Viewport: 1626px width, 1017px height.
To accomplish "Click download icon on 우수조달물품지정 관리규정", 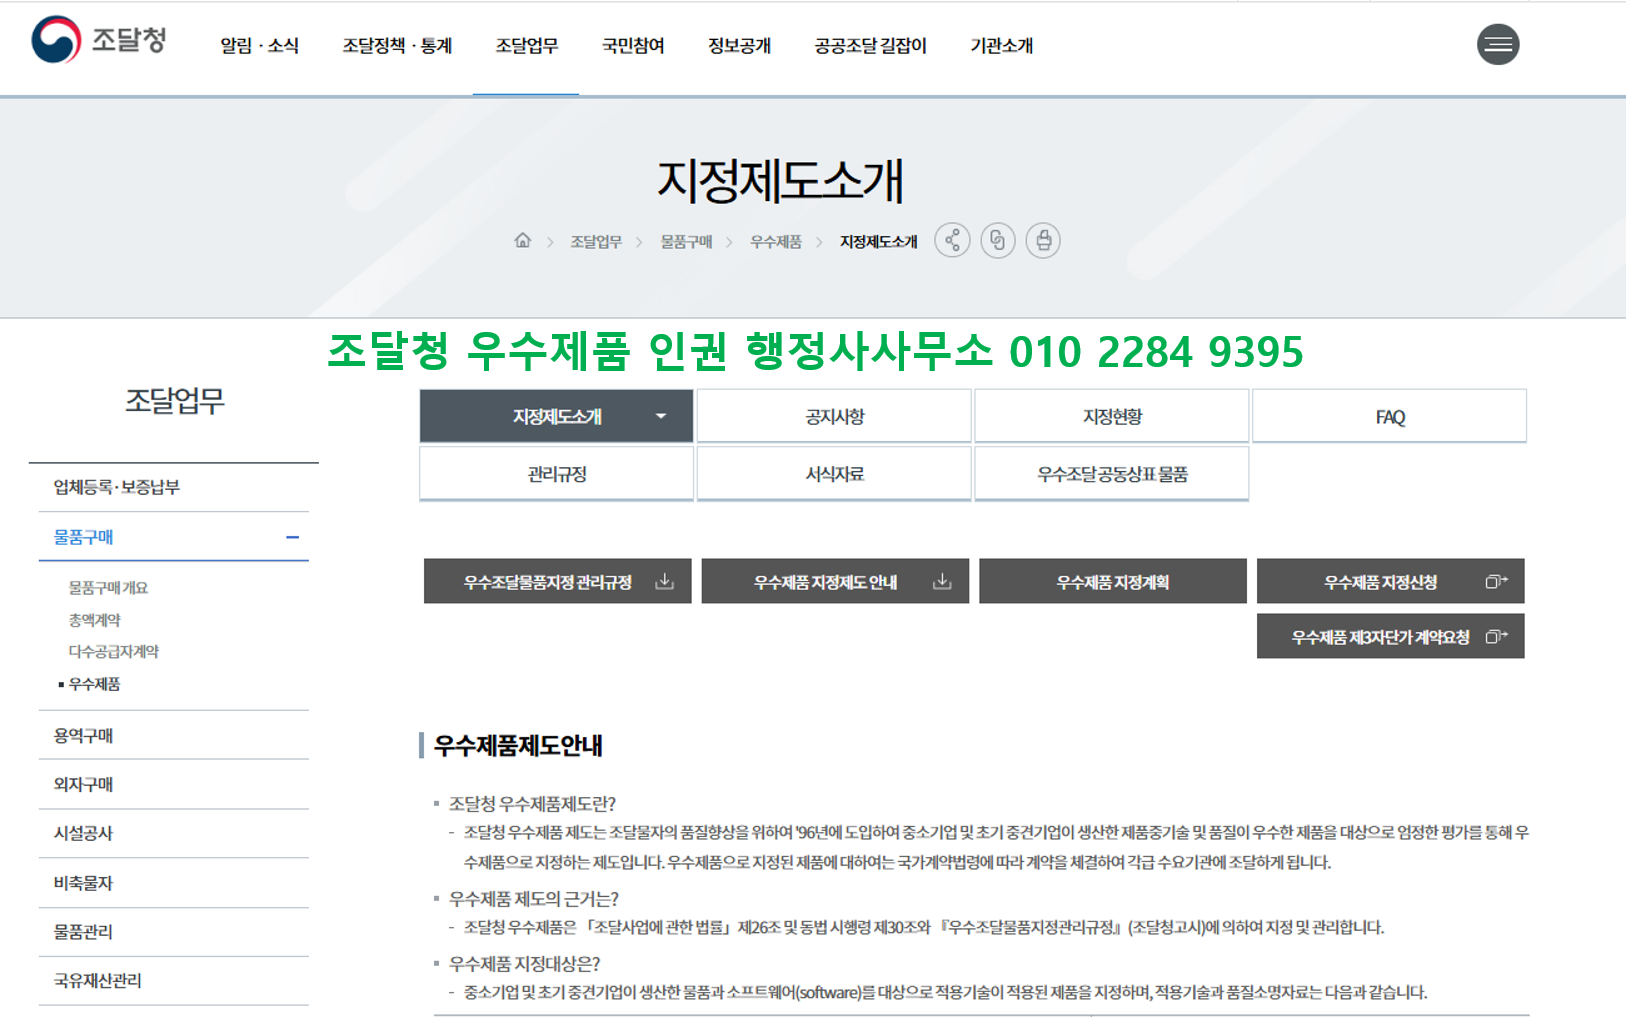I will pos(664,582).
